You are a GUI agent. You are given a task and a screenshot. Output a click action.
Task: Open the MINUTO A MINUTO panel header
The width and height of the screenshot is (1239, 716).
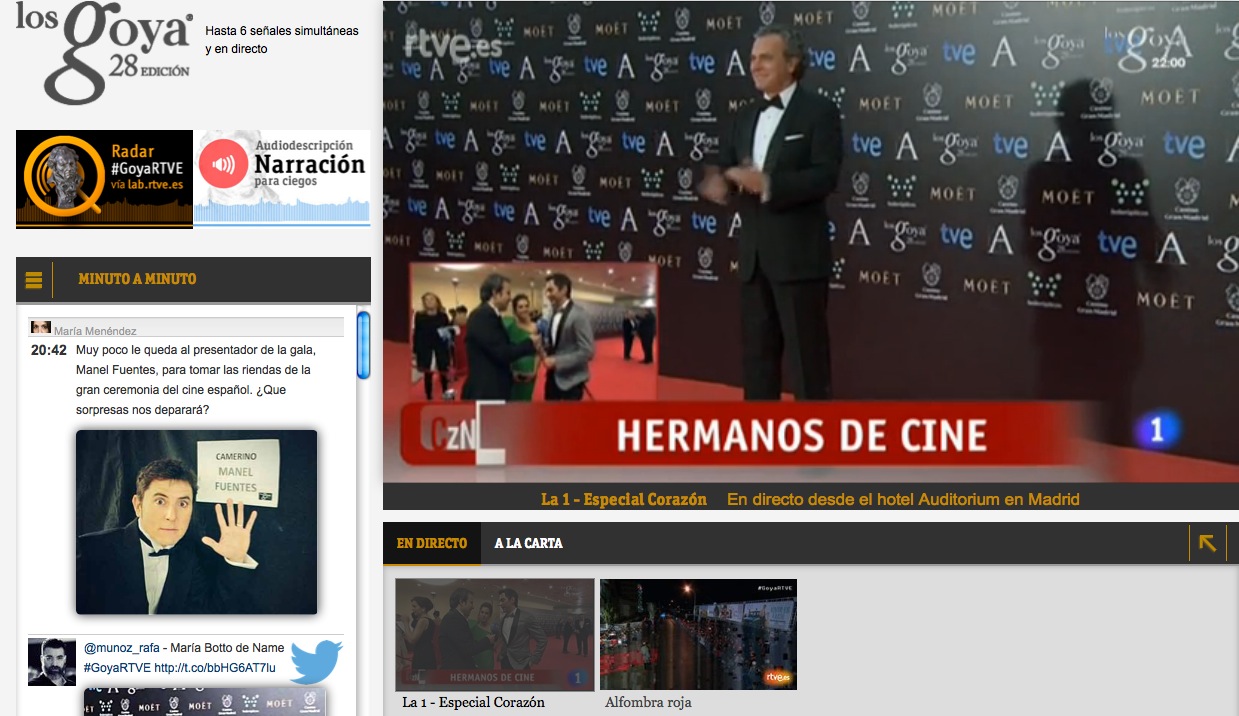pos(194,279)
